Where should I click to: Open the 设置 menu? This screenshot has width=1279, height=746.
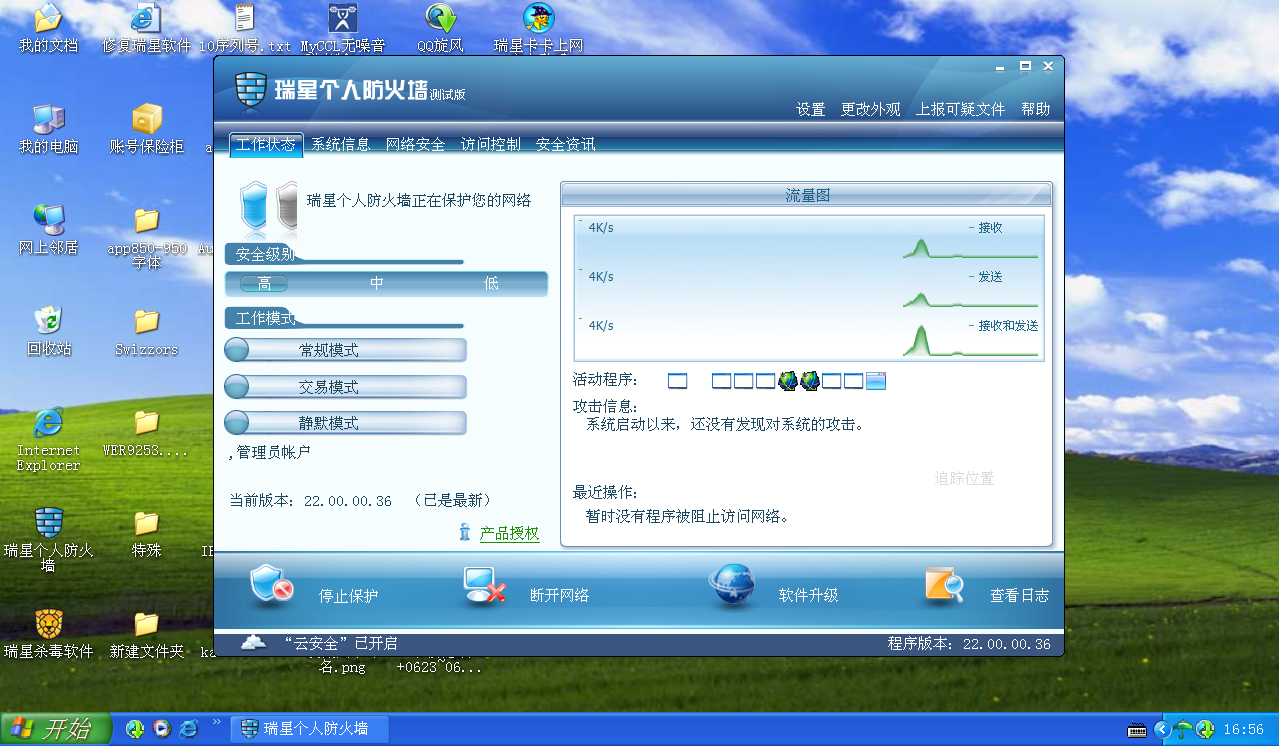pyautogui.click(x=811, y=109)
